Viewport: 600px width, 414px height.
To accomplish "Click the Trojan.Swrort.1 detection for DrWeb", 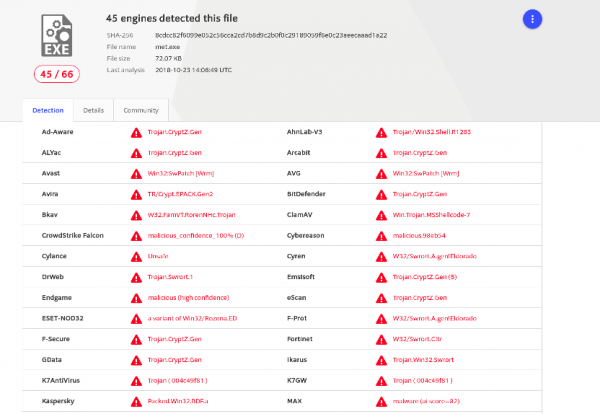I will pos(169,277).
